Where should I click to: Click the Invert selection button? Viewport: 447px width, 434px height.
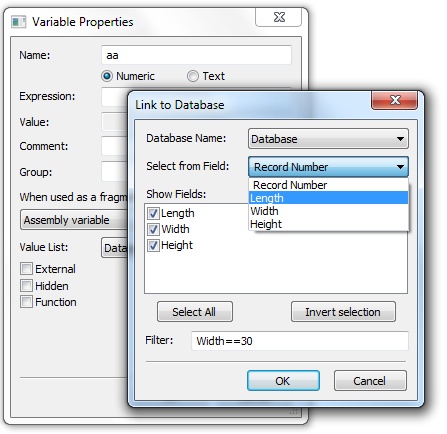pyautogui.click(x=343, y=312)
